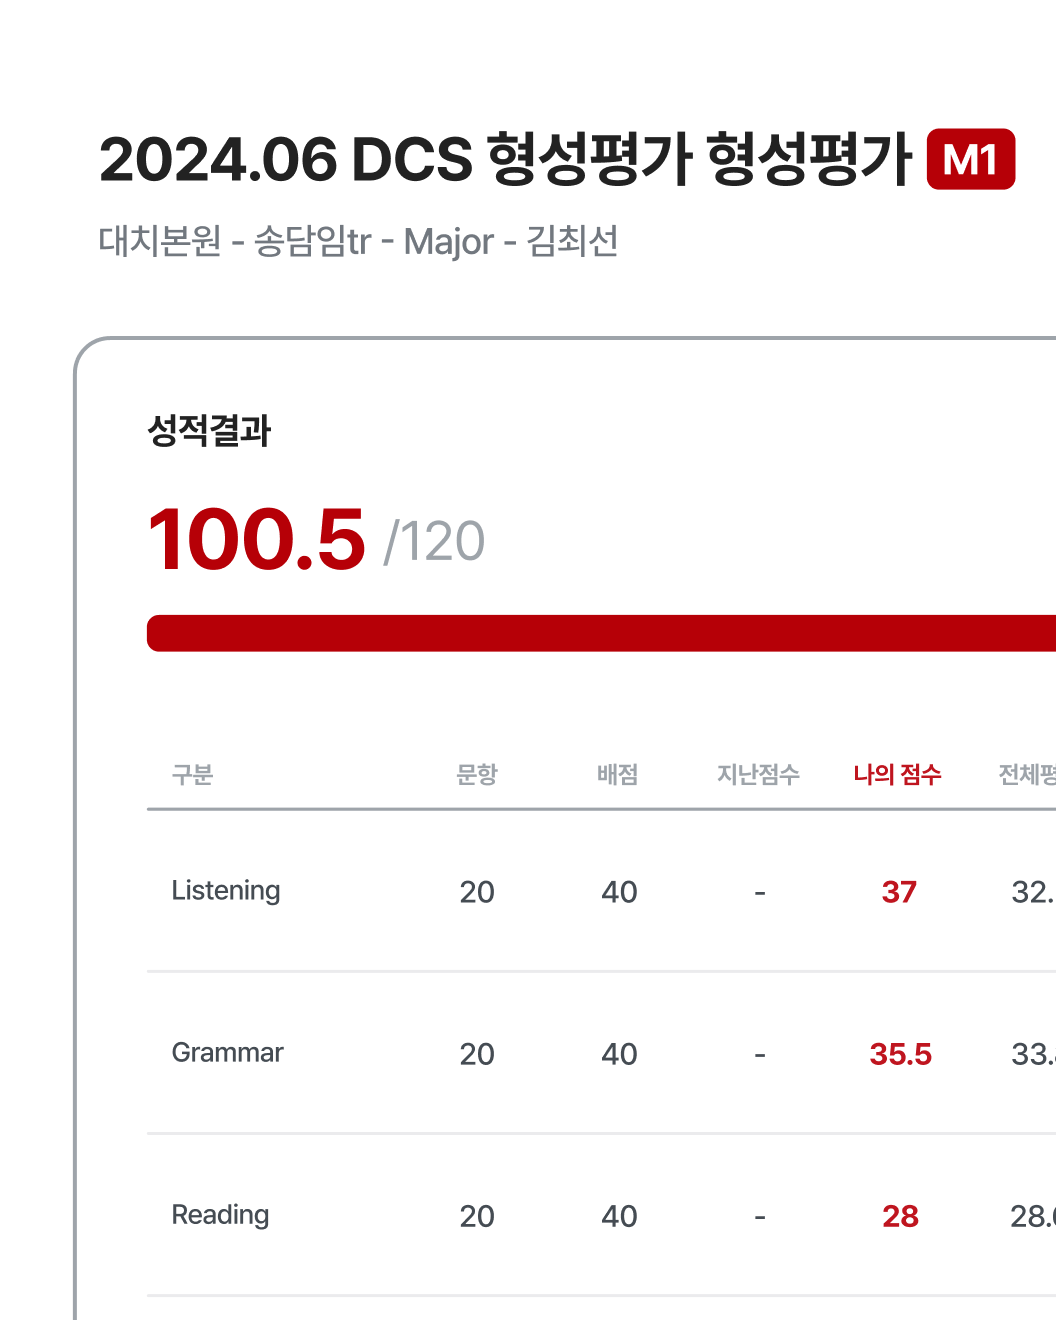Click the Reading score 28
This screenshot has height=1320, width=1056.
[900, 1216]
